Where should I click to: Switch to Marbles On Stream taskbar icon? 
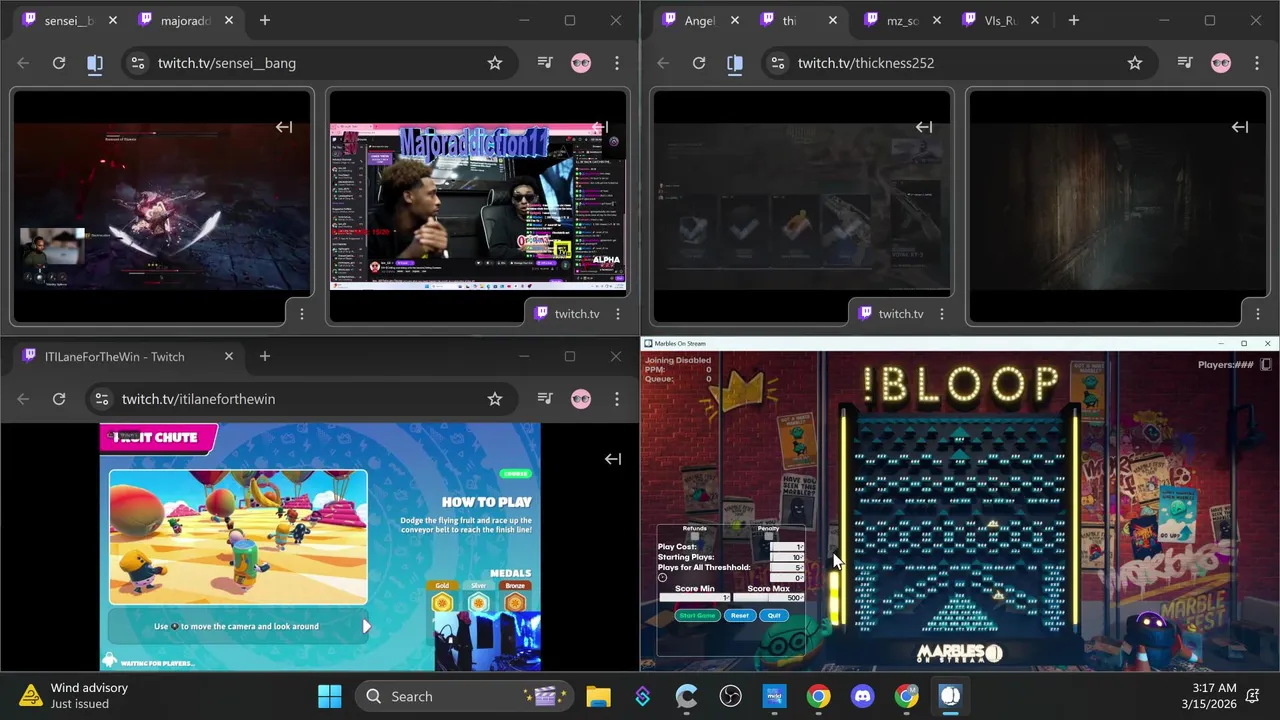pos(950,696)
